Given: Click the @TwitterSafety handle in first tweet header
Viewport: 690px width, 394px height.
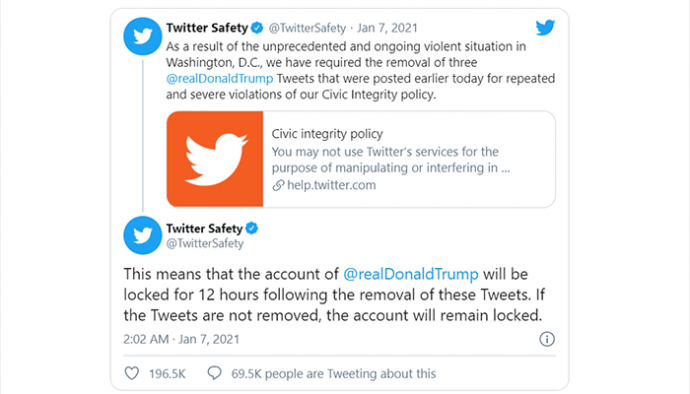Looking at the screenshot, I should (x=307, y=28).
